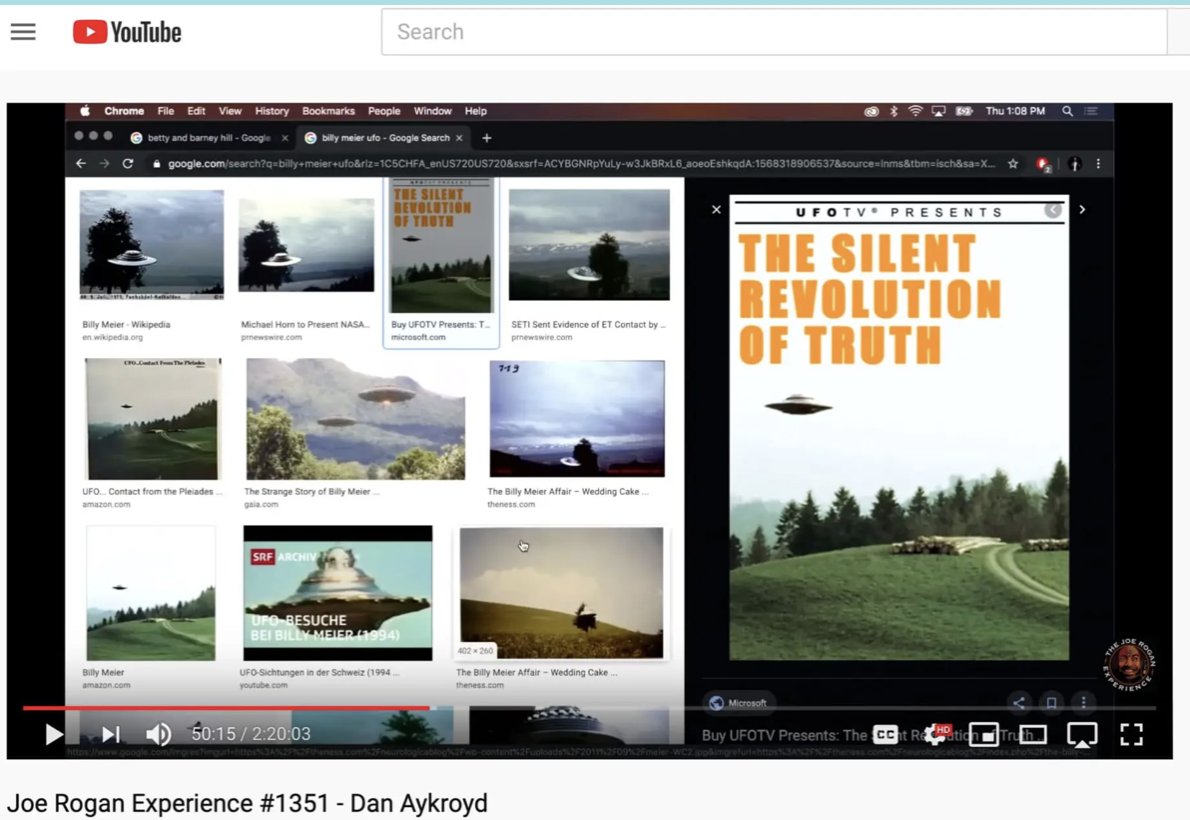Image resolution: width=1190 pixels, height=820 pixels.
Task: Open The Strange Story of Billy Meier image
Action: [x=355, y=419]
